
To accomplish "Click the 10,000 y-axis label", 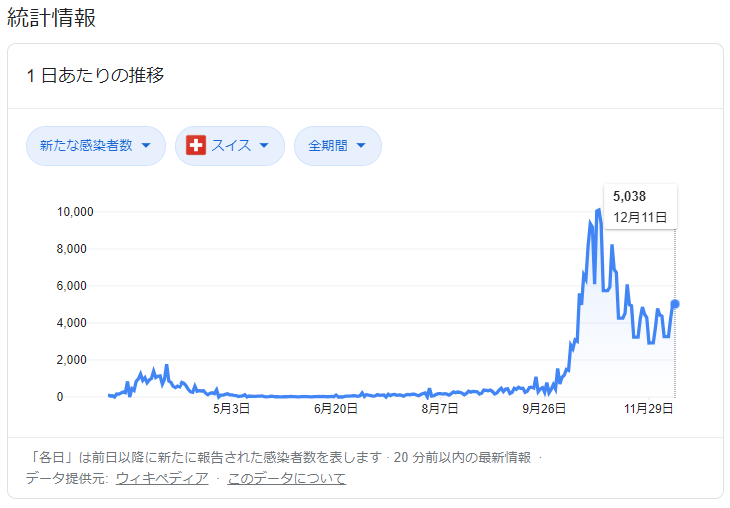I will (75, 212).
